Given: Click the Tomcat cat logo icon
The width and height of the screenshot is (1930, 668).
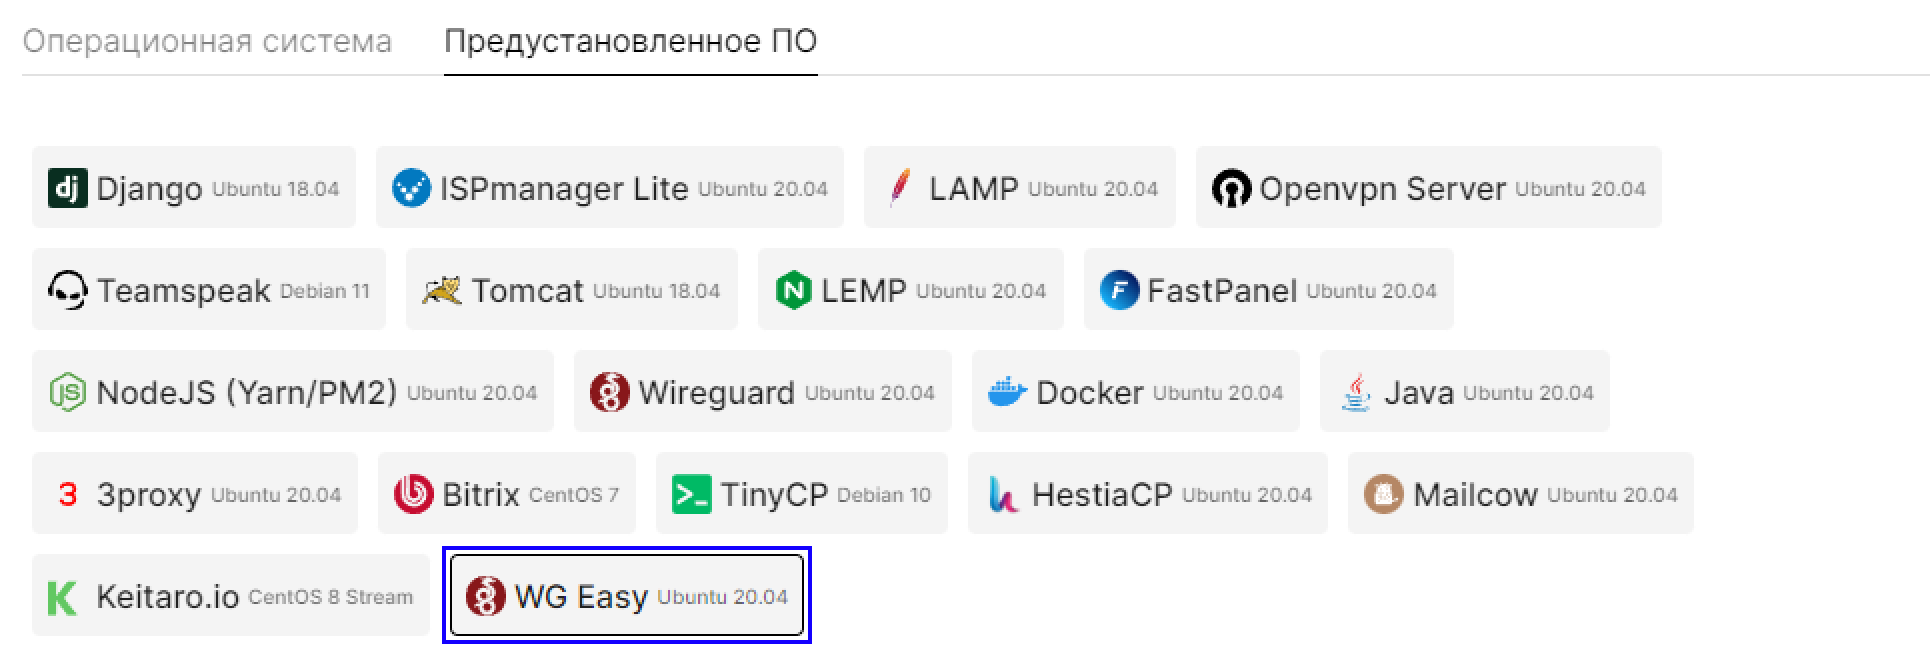Looking at the screenshot, I should tap(441, 290).
